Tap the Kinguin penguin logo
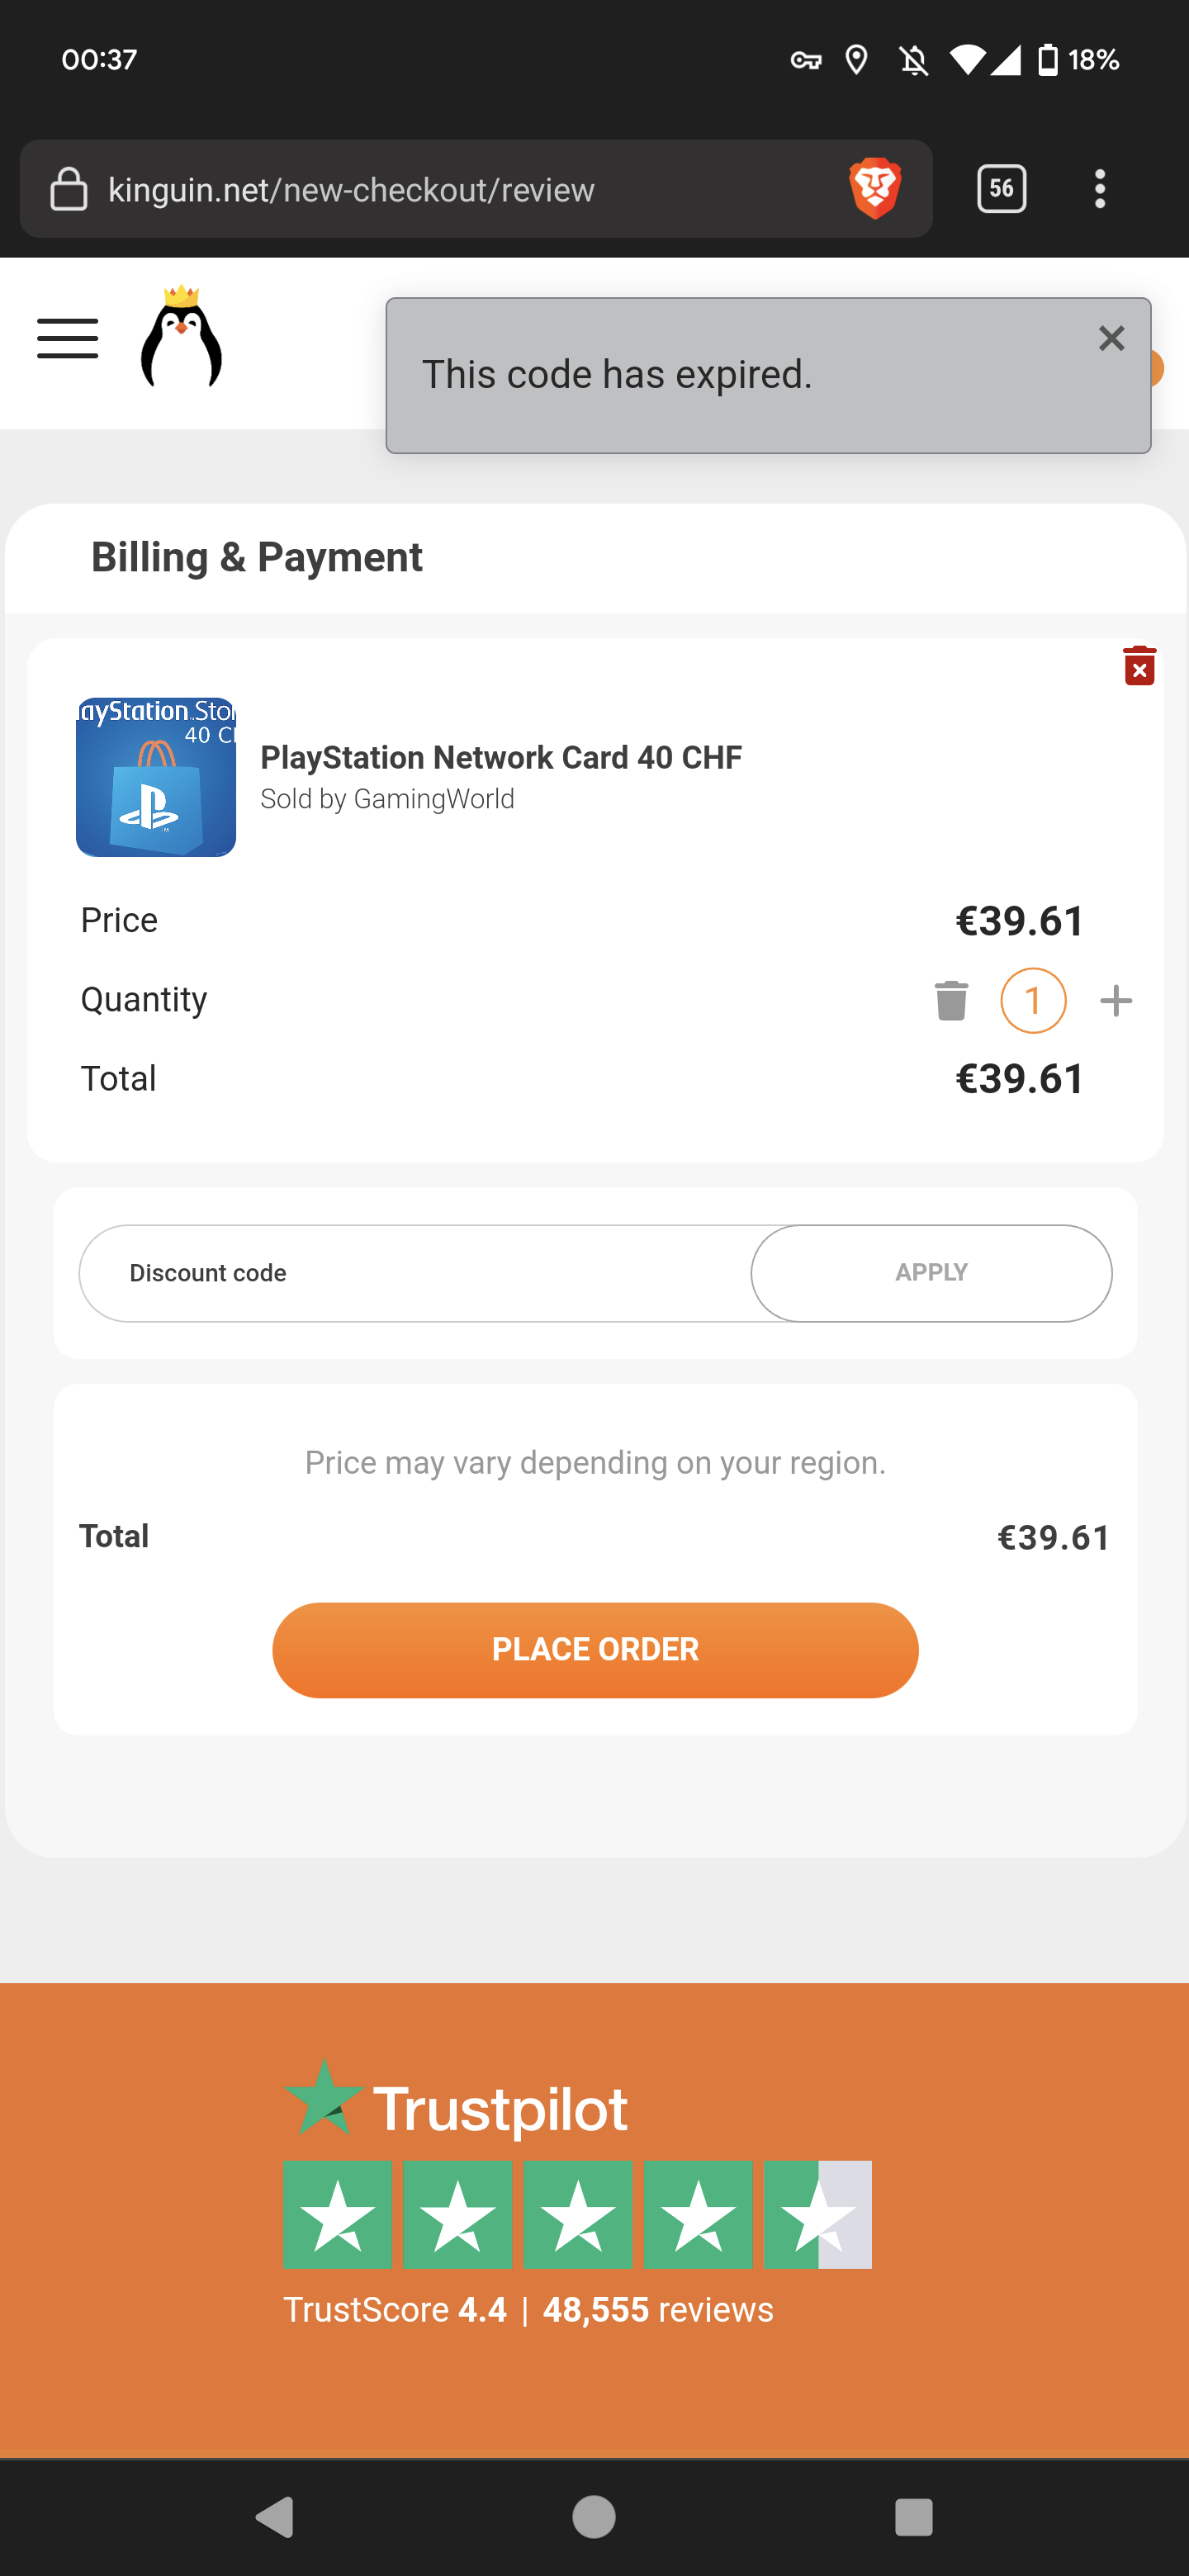The width and height of the screenshot is (1189, 2576). pos(181,337)
